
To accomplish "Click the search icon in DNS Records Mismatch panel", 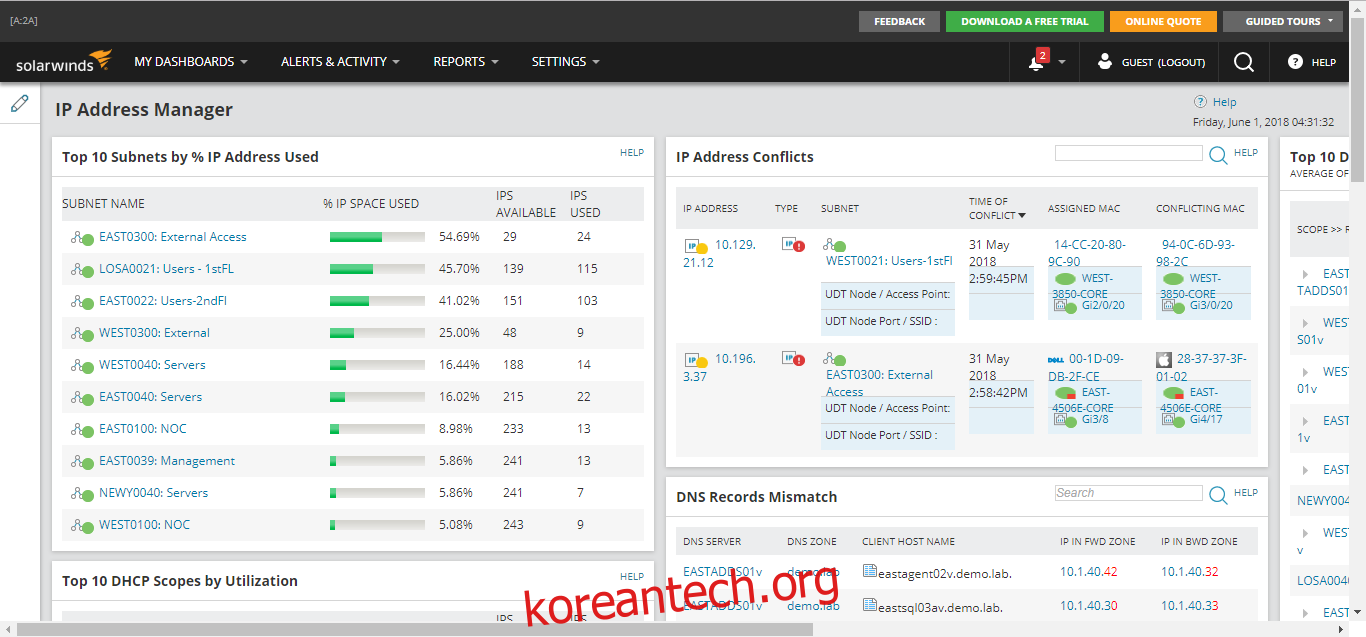I will [1218, 495].
